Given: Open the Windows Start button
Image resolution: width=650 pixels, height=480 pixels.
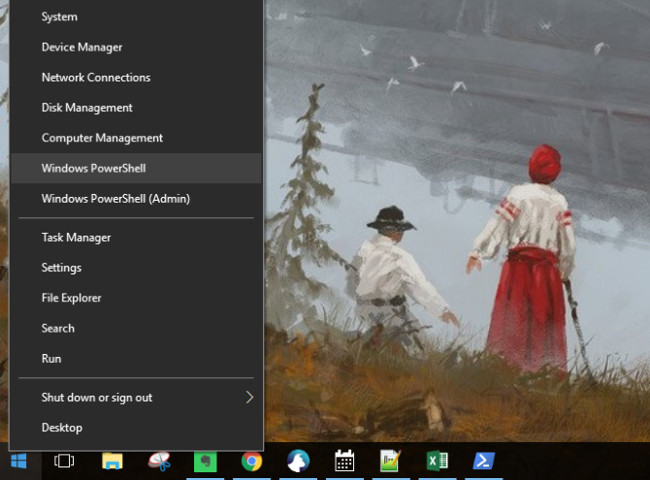Looking at the screenshot, I should point(19,461).
